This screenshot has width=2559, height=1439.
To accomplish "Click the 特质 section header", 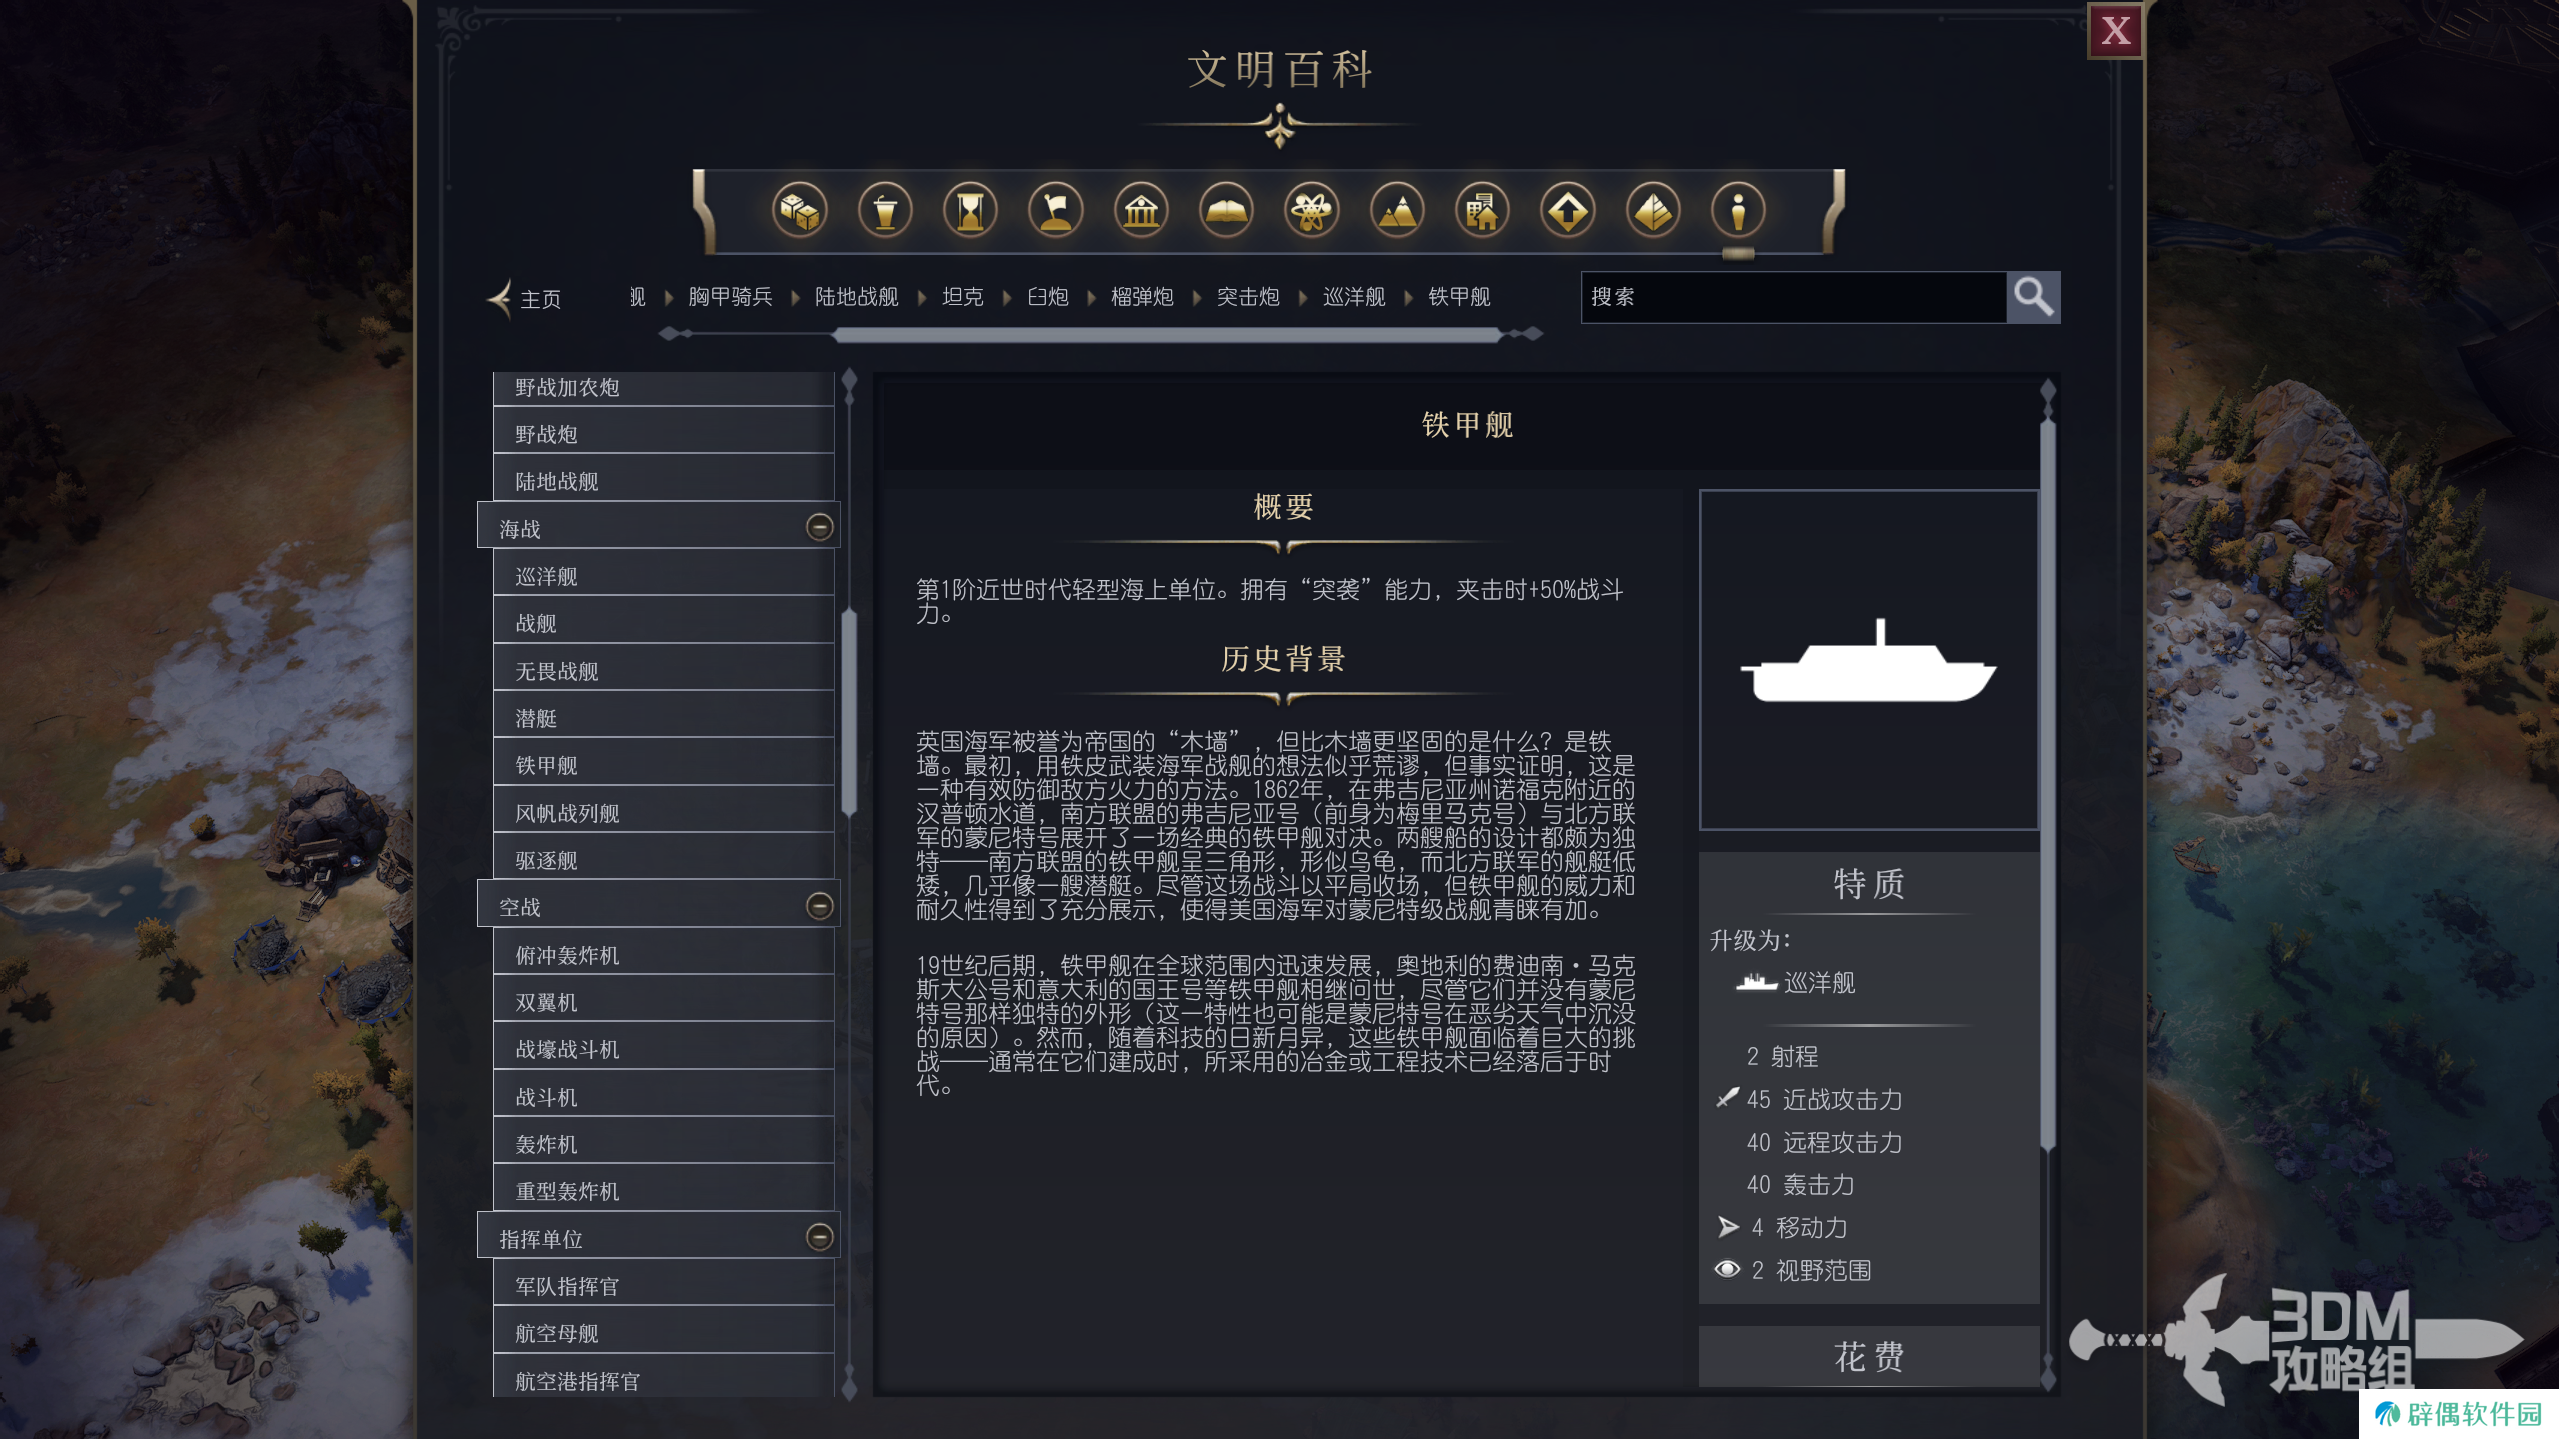I will [x=1868, y=883].
